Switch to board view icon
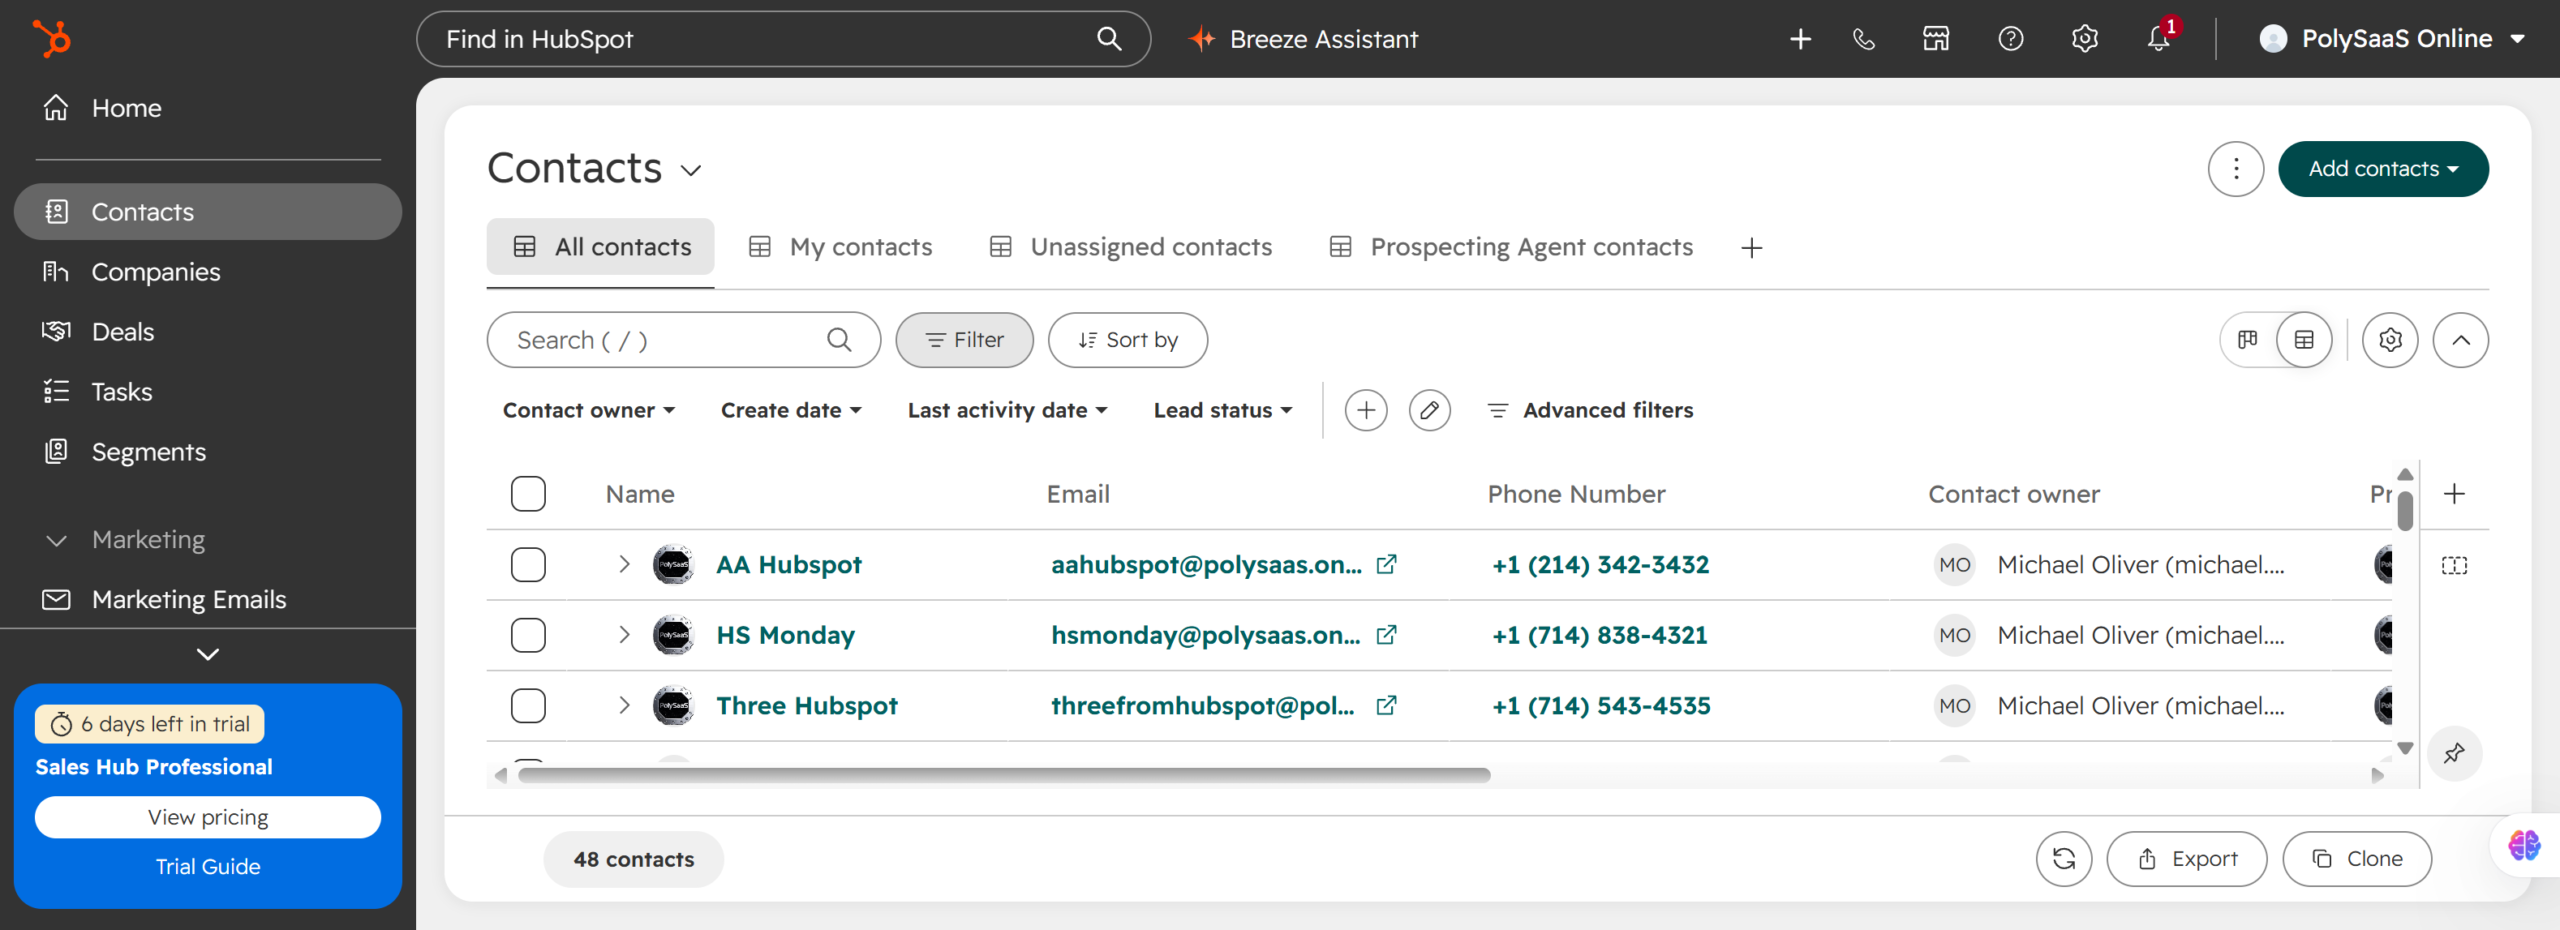This screenshot has height=930, width=2560. point(2248,340)
